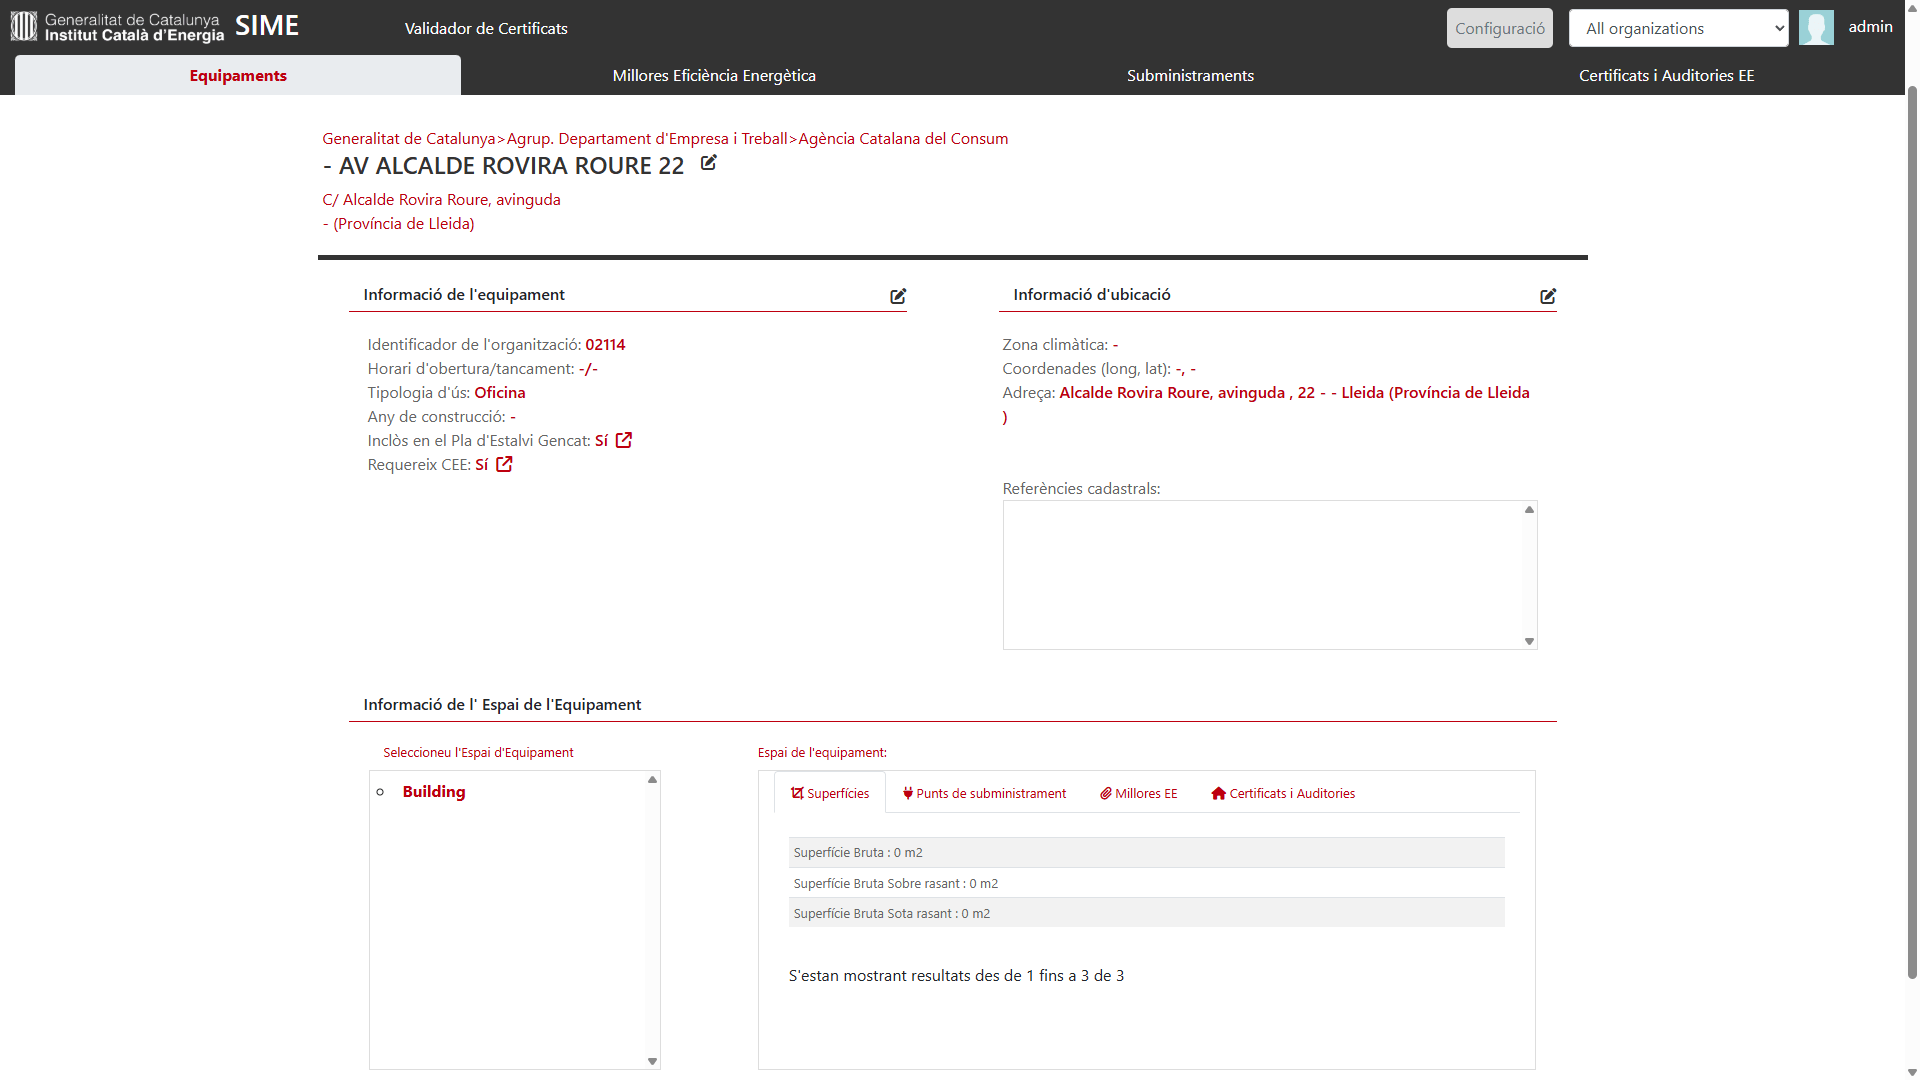Image resolution: width=1920 pixels, height=1080 pixels.
Task: Open external link beside Requereix CEE
Action: click(x=504, y=464)
